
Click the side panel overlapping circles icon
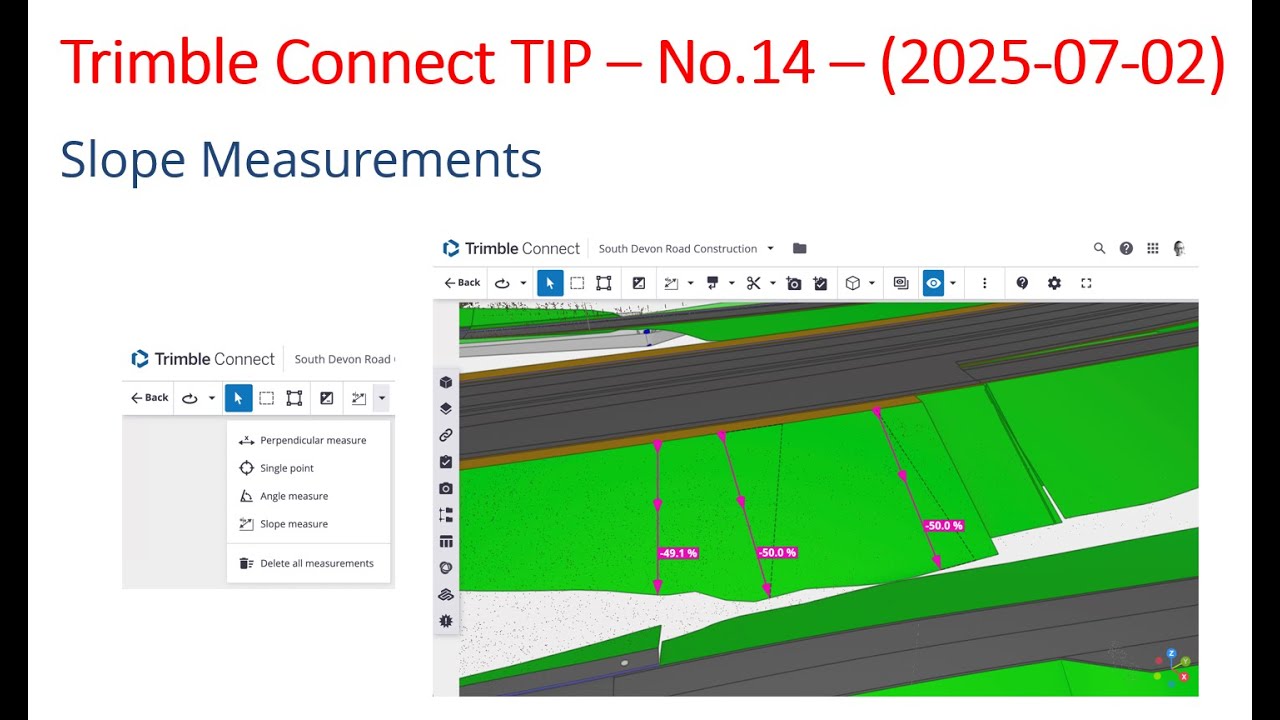pos(446,568)
